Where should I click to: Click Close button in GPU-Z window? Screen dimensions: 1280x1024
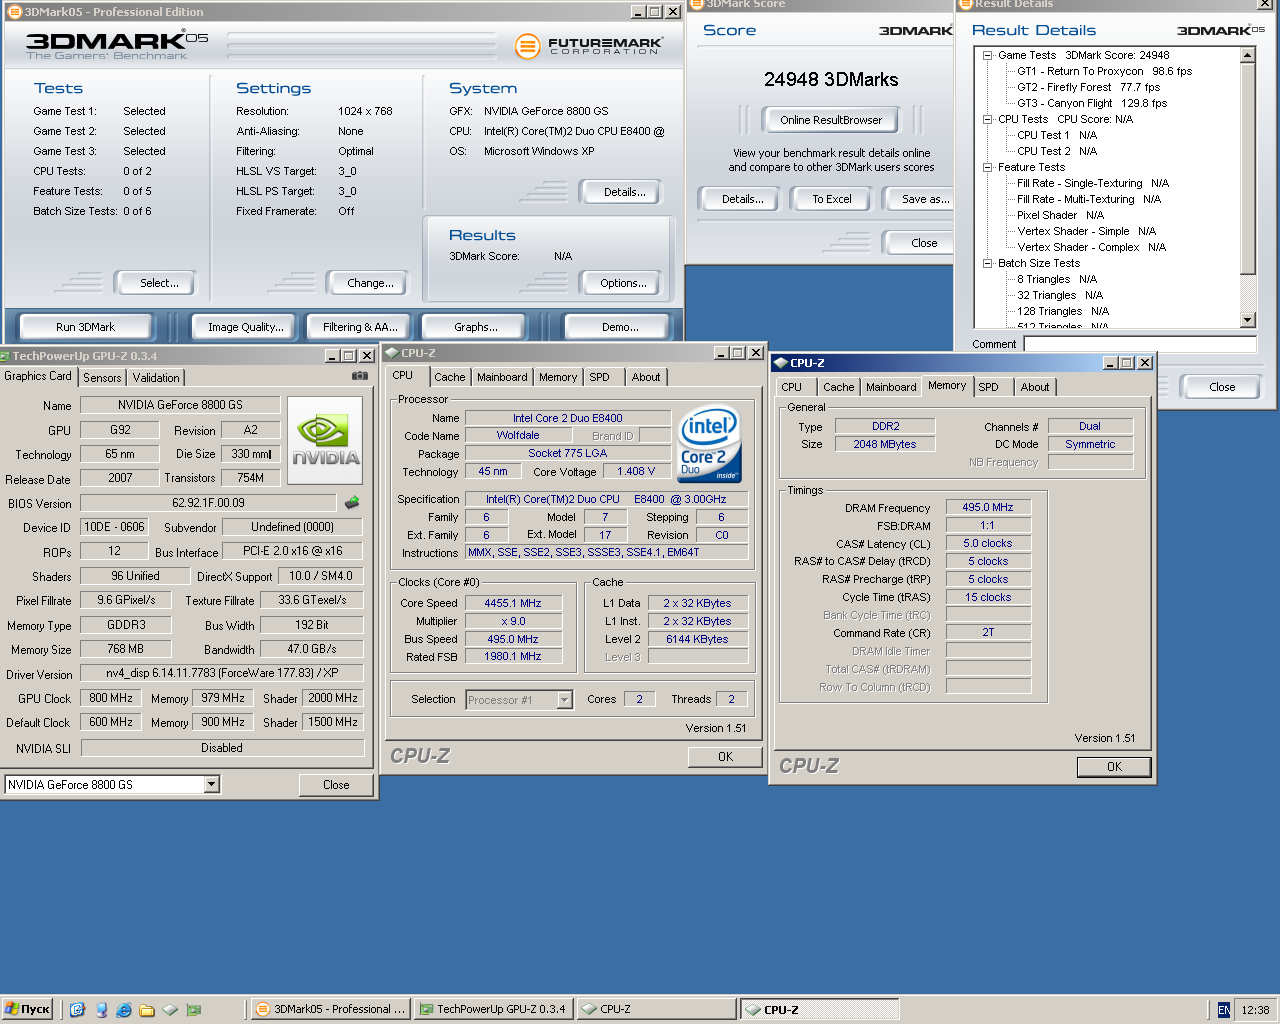coord(336,785)
